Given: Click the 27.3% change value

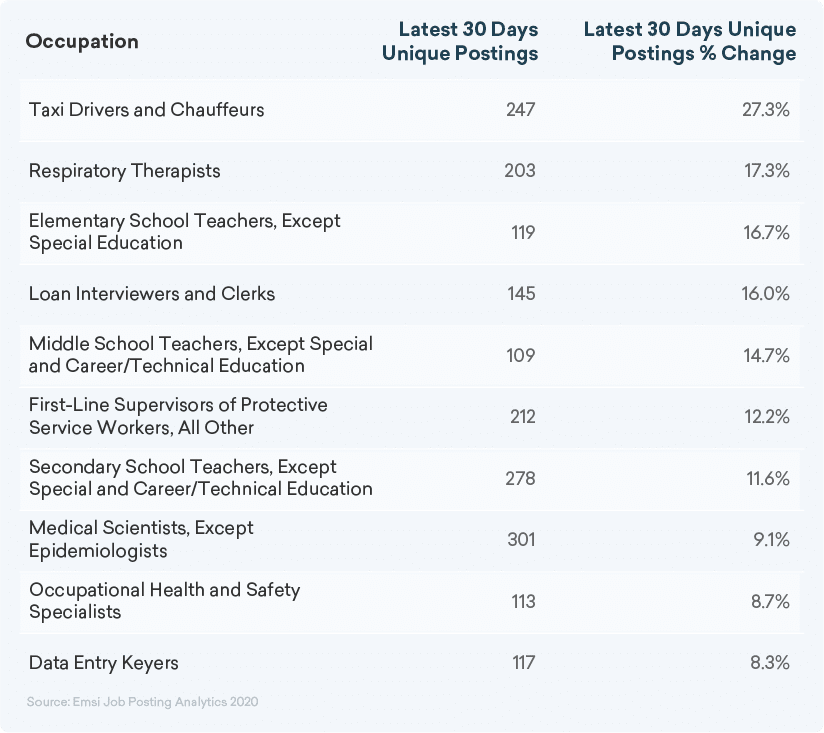Looking at the screenshot, I should 764,109.
